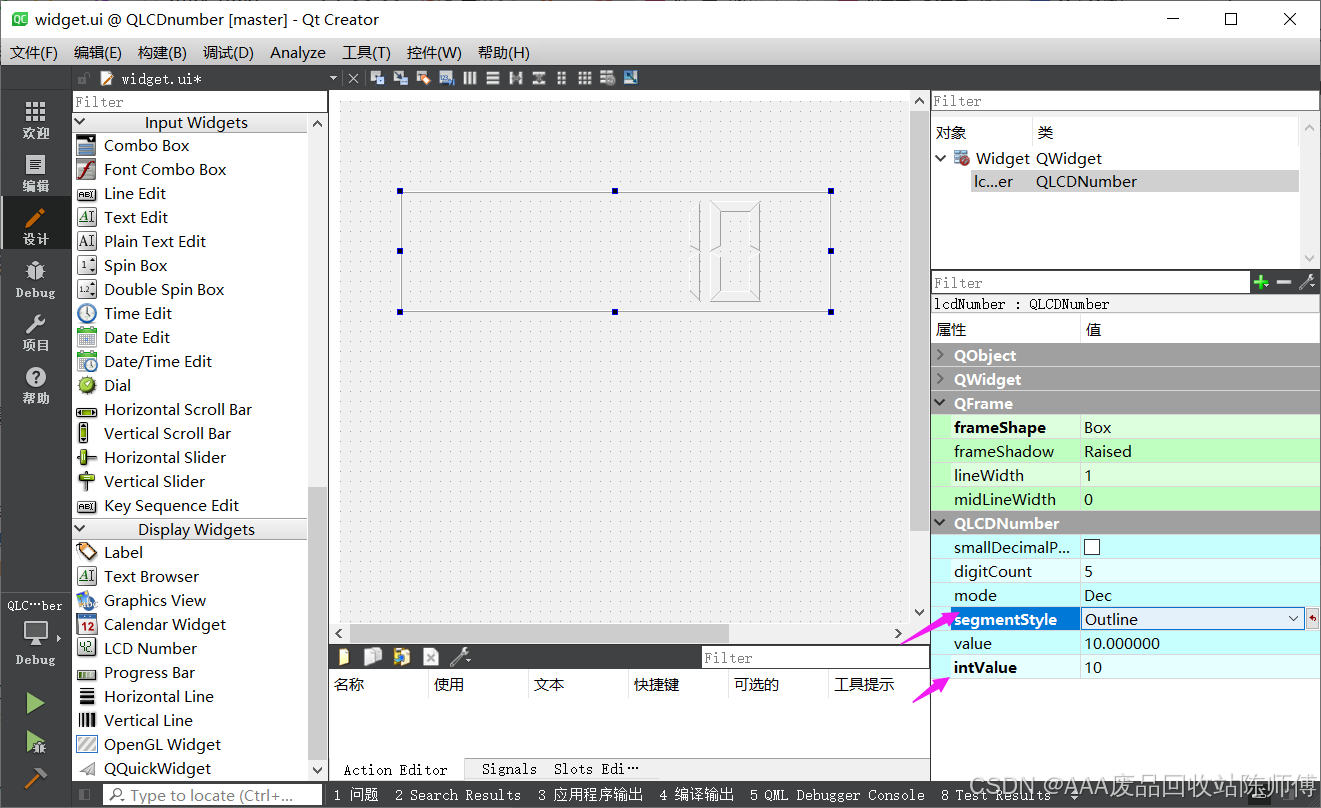
Task: Build the project with the hammer icon
Action: pos(36,777)
